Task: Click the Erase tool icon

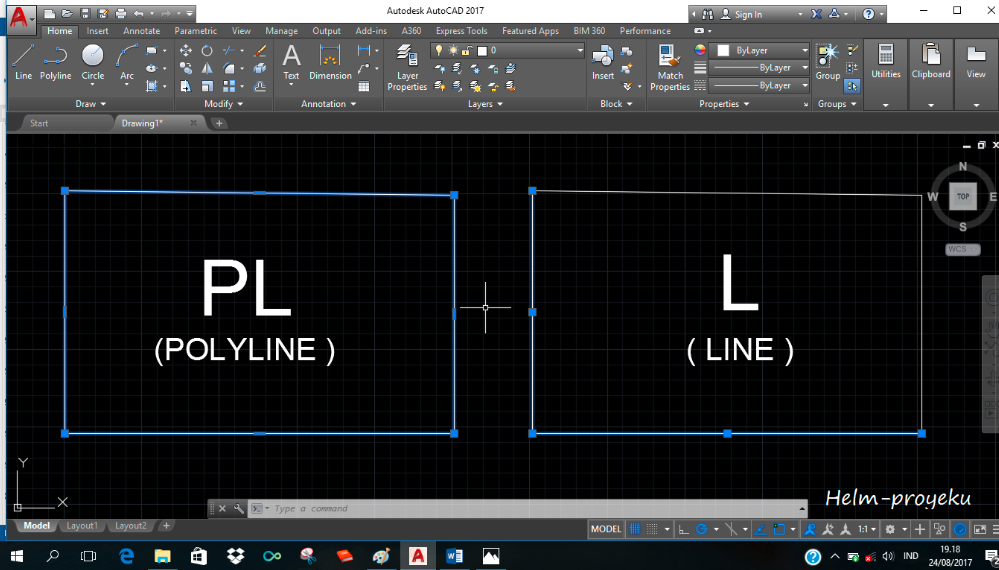Action: tap(260, 50)
